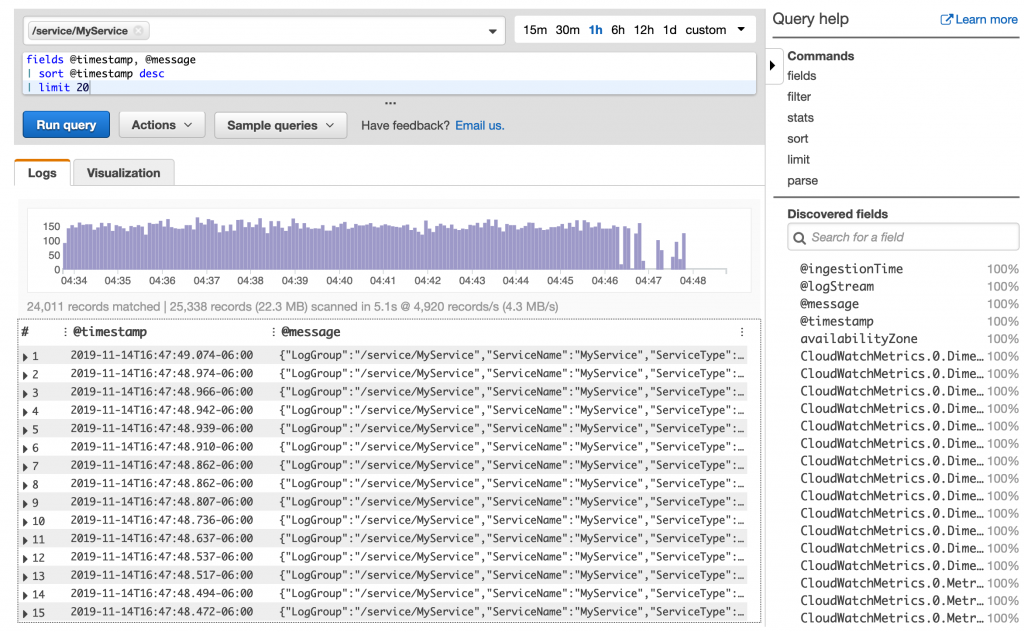The width and height of the screenshot is (1024, 632).
Task: Click the ellipsis to resize the query editor
Action: tap(390, 103)
